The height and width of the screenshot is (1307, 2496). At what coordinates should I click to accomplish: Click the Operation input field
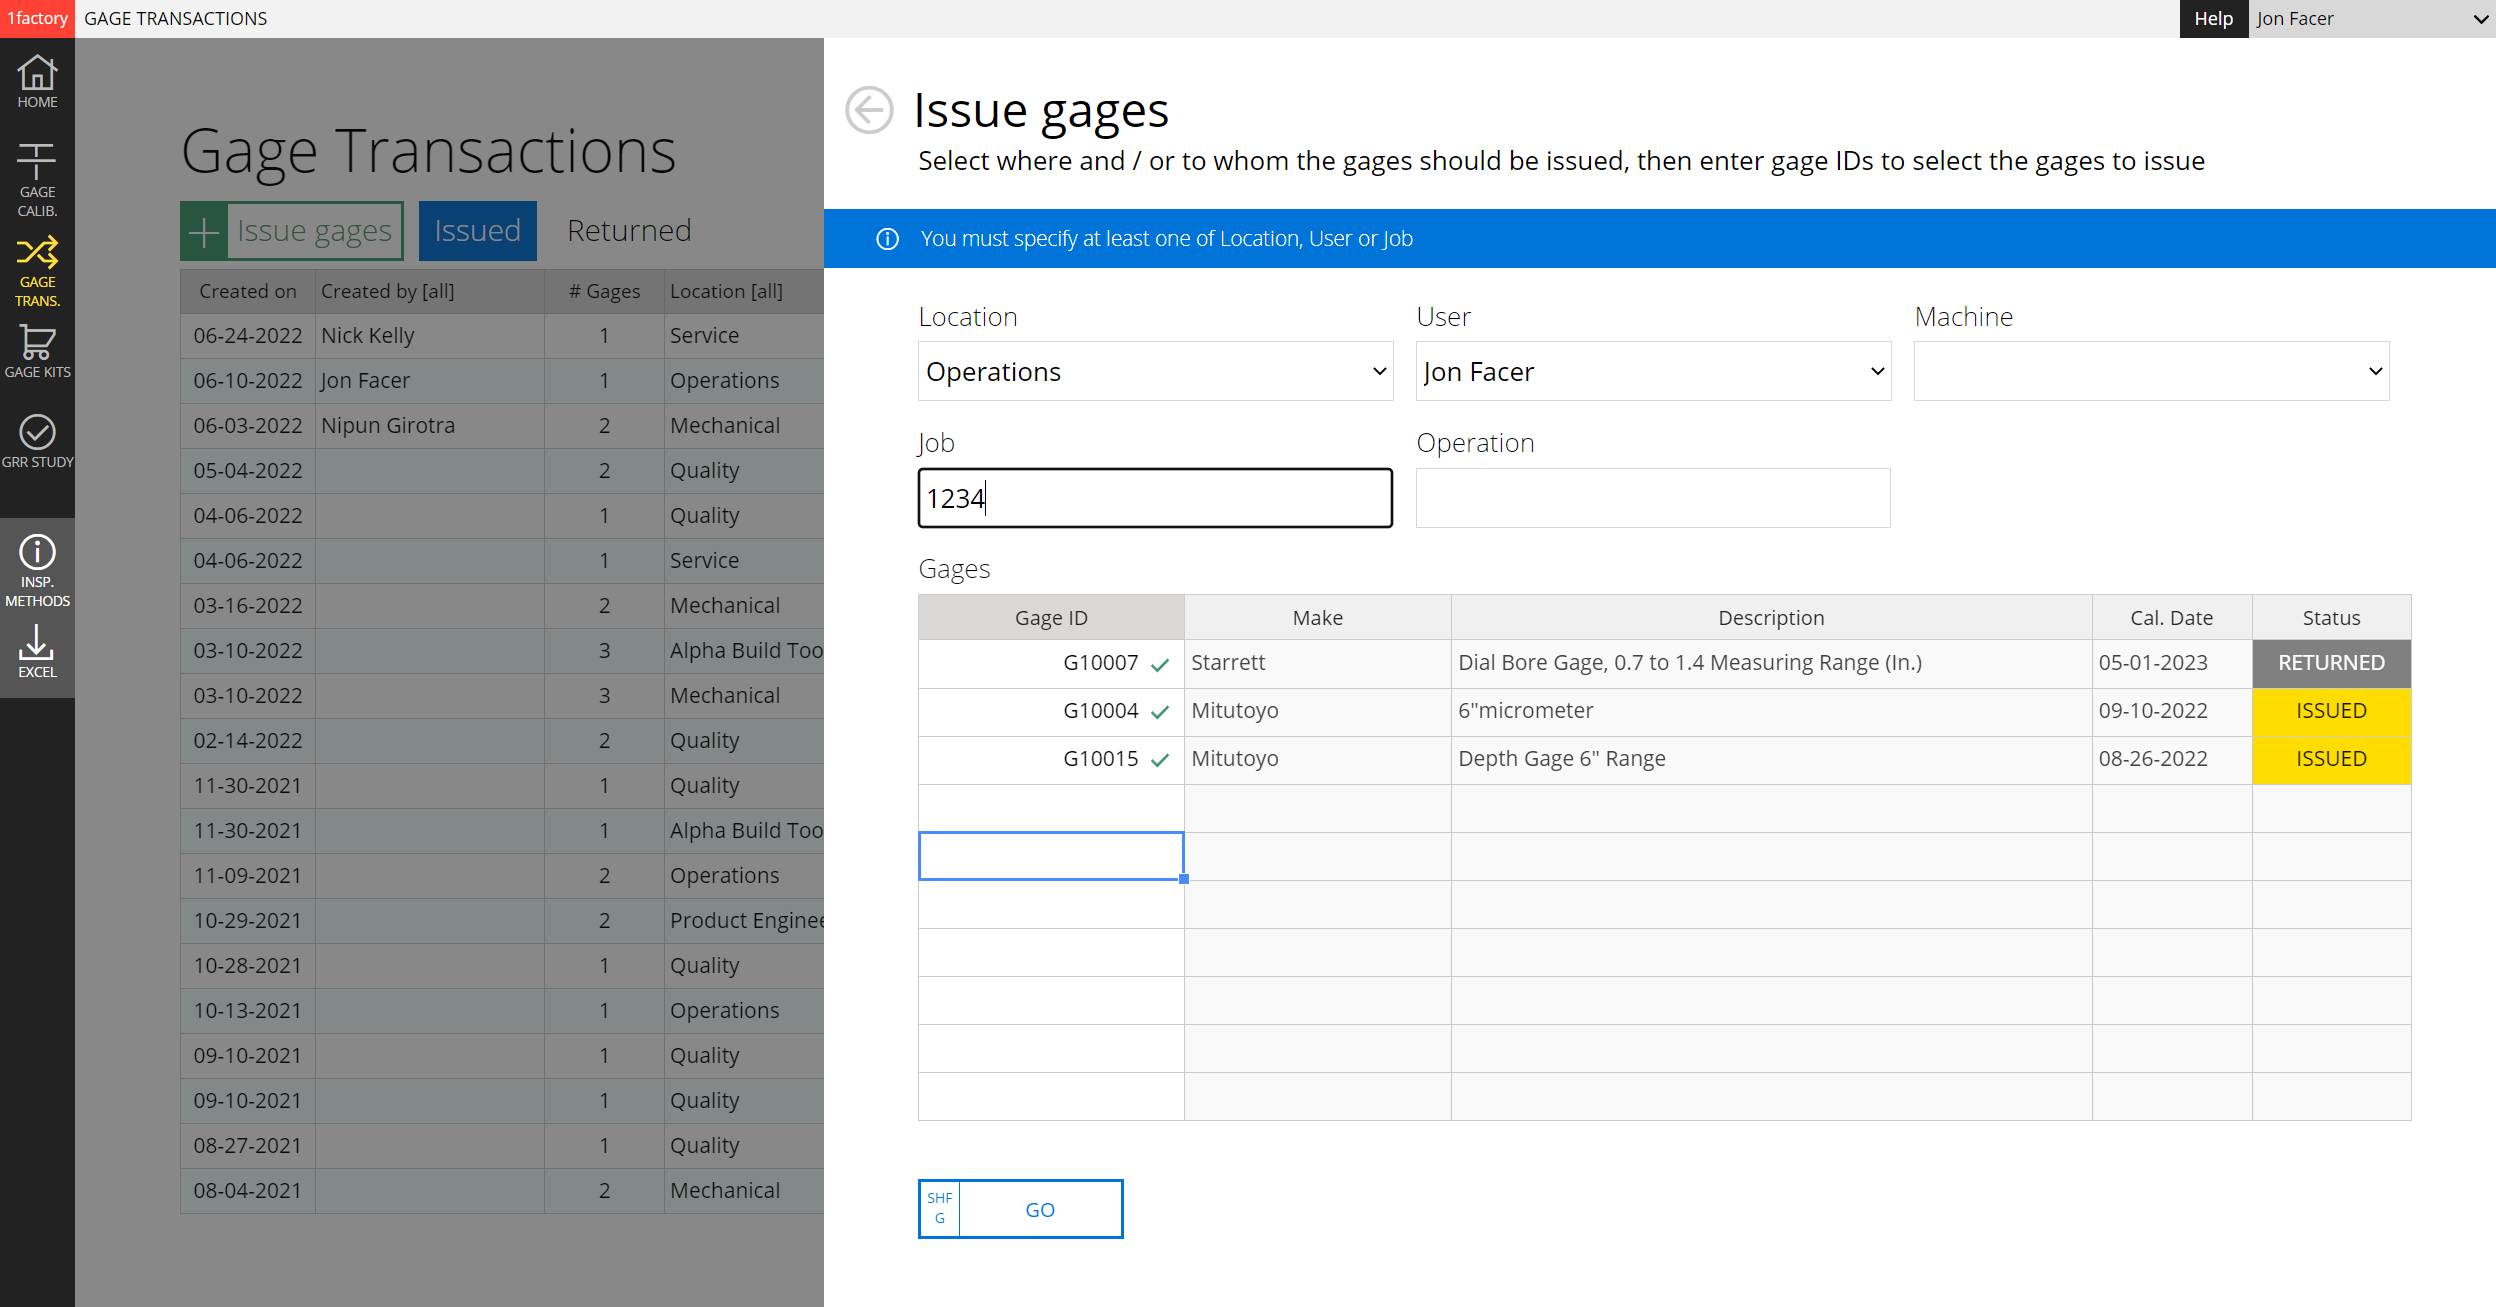pos(1652,498)
